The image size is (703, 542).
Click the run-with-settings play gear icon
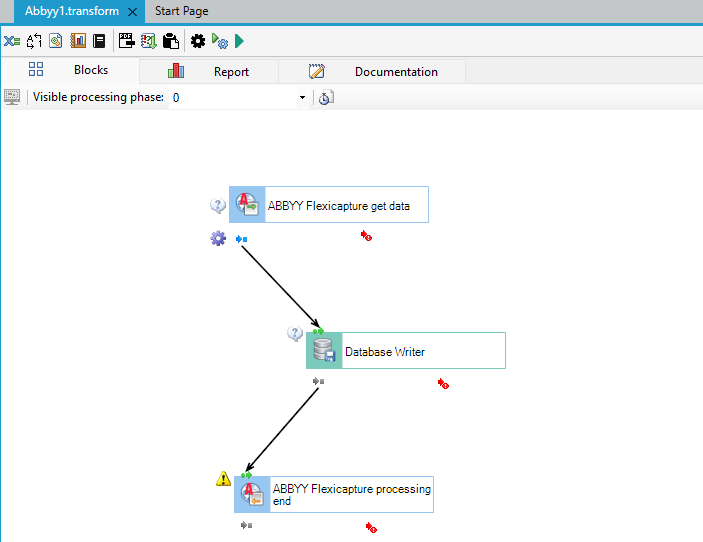tap(220, 41)
